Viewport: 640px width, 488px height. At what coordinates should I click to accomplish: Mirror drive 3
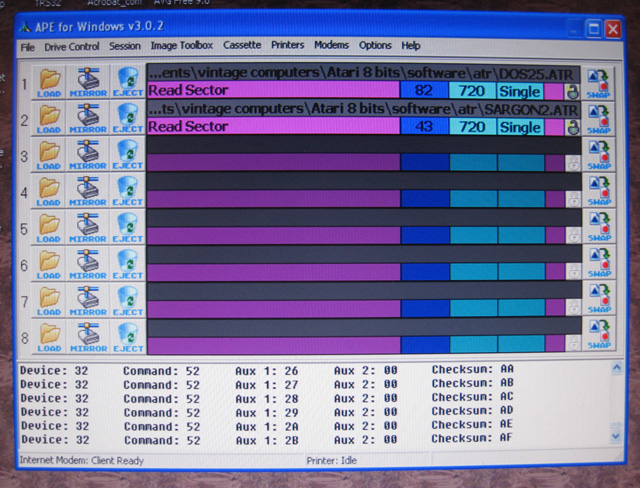(x=88, y=155)
